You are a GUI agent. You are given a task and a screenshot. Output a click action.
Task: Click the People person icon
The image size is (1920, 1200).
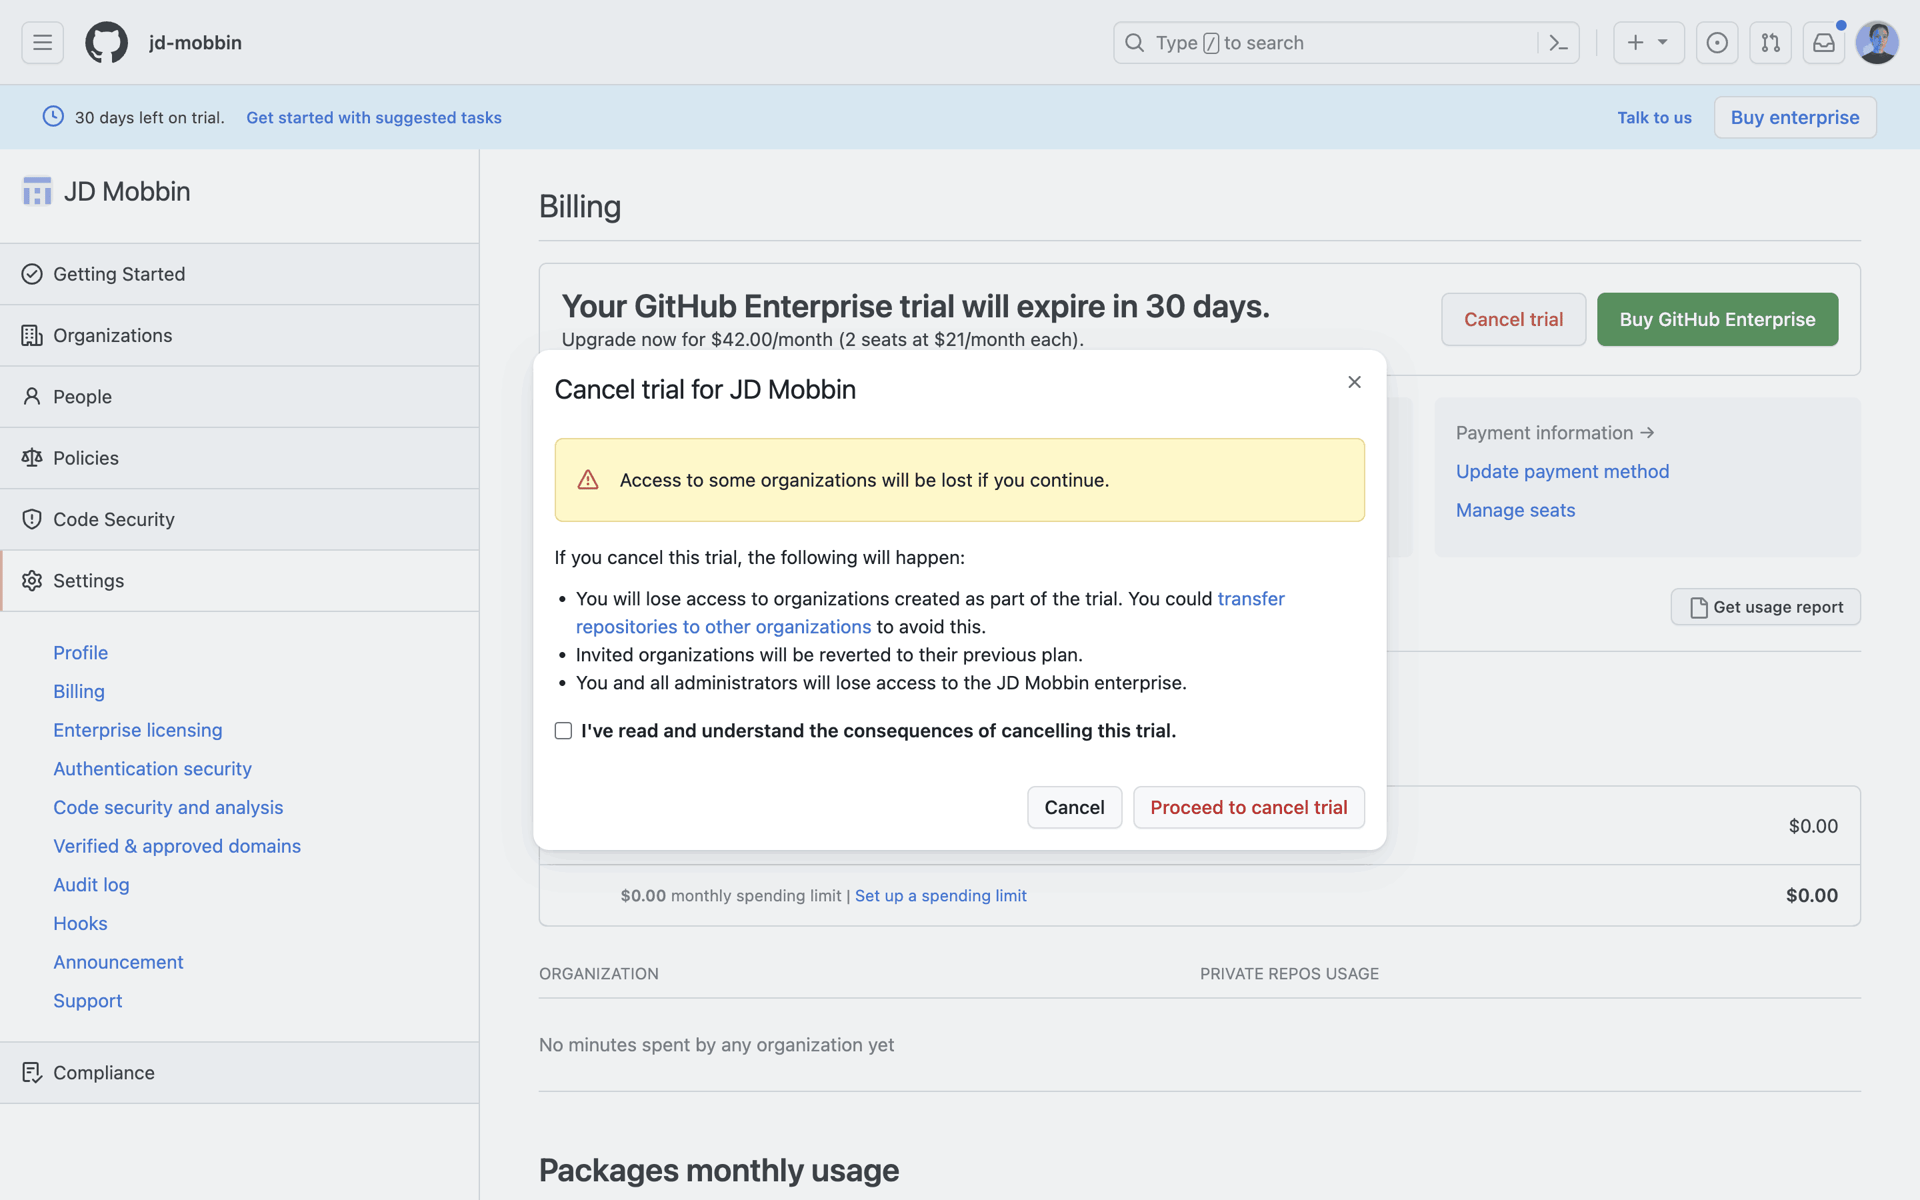32,397
